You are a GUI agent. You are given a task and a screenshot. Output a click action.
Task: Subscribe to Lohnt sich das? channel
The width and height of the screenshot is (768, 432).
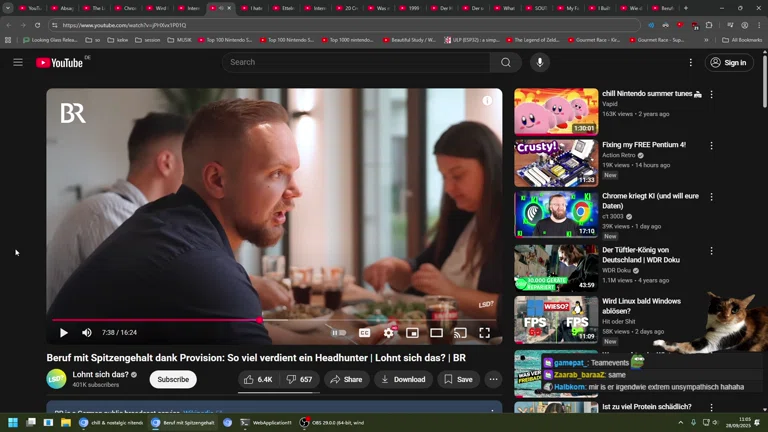pos(173,380)
